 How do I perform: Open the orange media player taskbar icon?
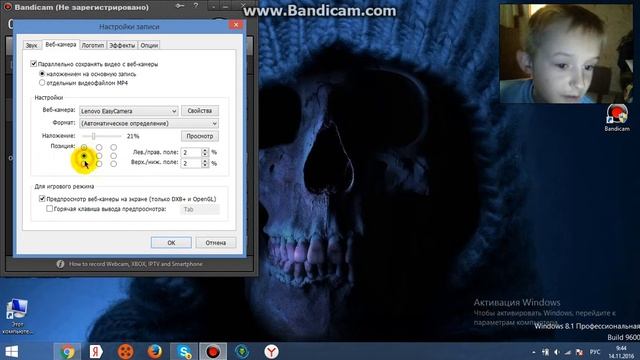pos(125,351)
